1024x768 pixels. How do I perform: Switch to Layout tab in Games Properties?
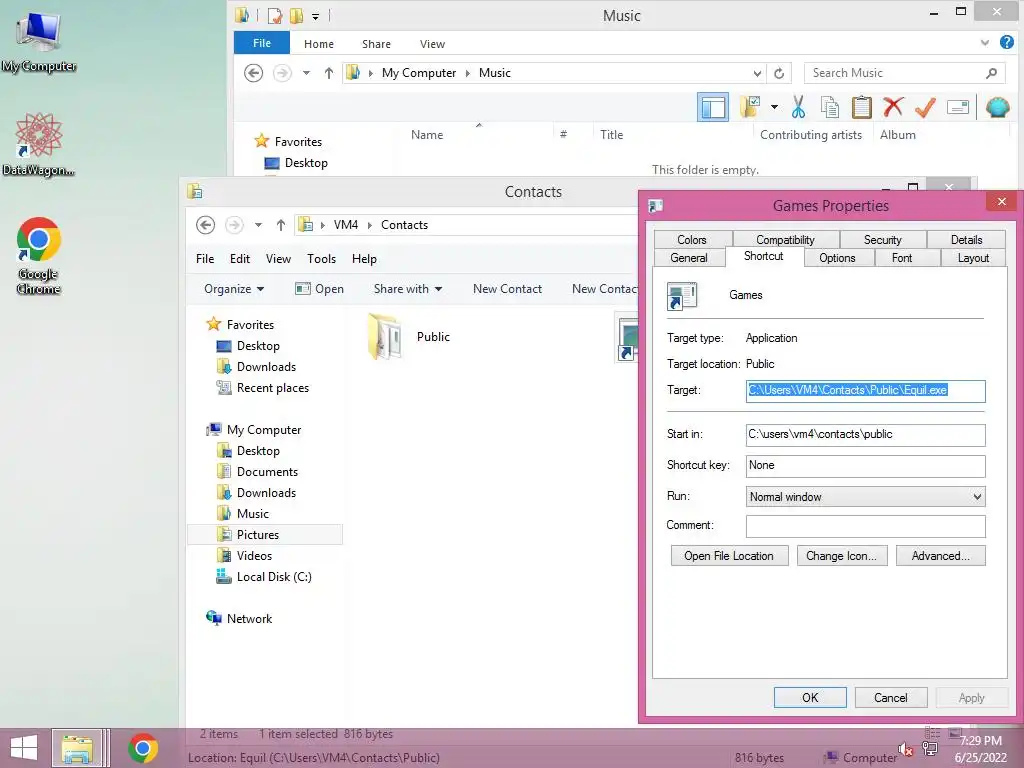[973, 258]
